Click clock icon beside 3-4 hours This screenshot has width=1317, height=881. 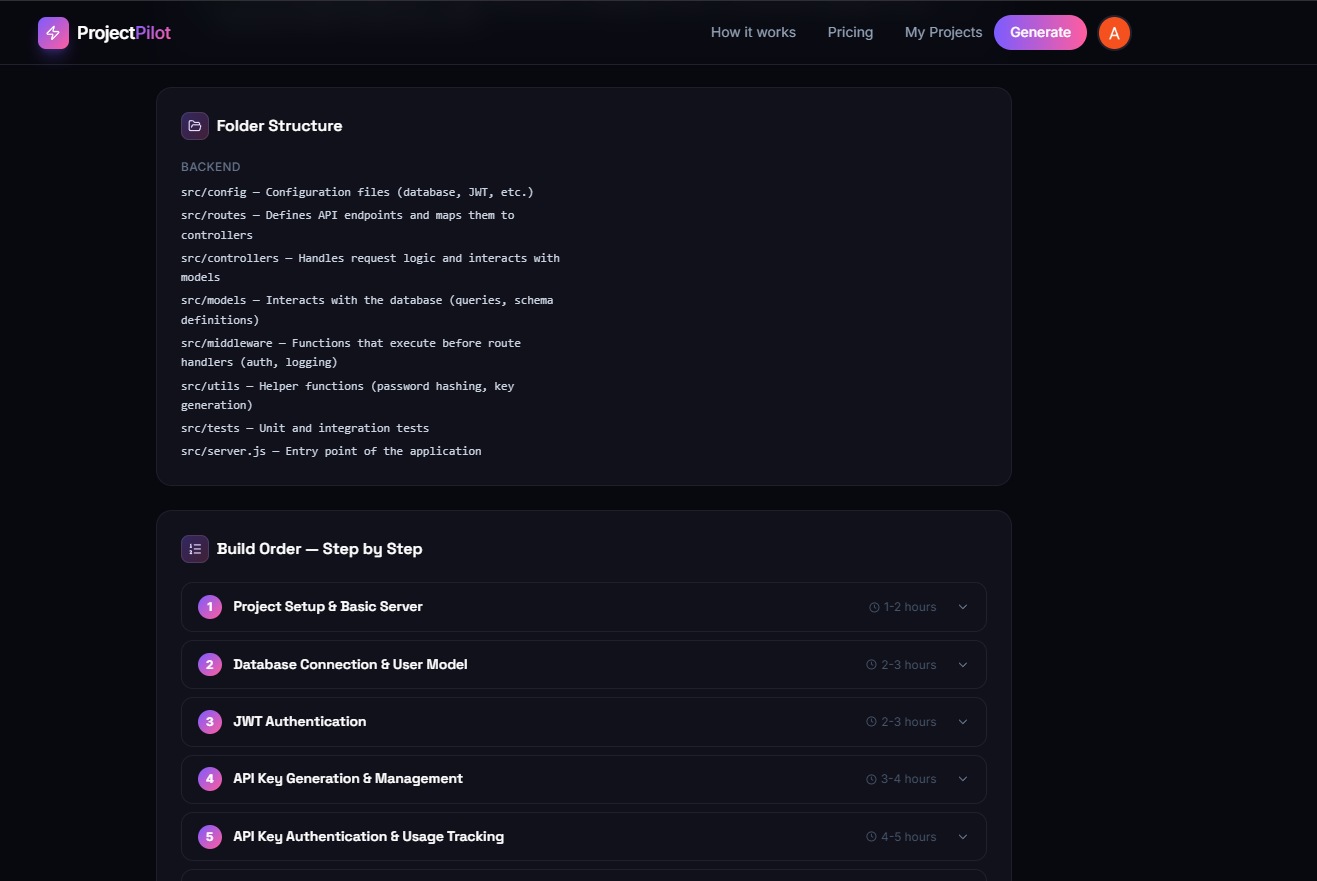(x=871, y=779)
